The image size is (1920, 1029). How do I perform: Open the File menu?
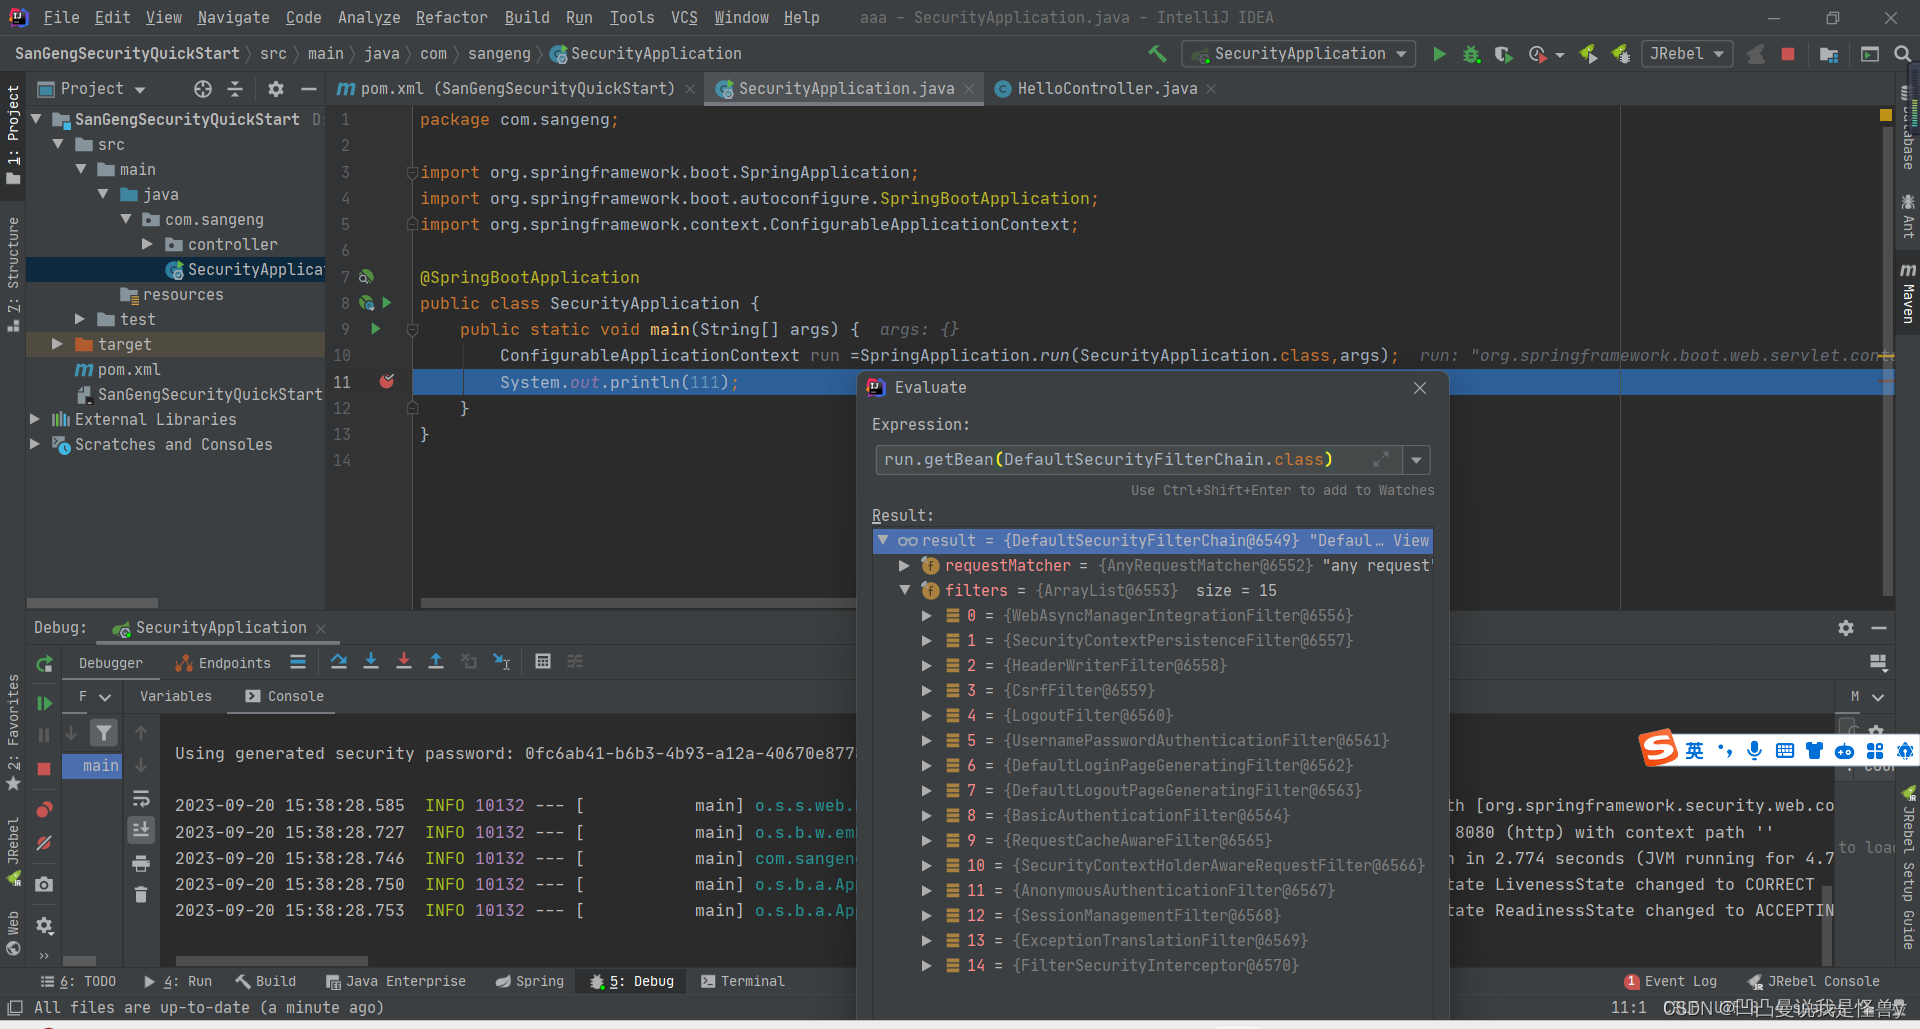pyautogui.click(x=61, y=17)
